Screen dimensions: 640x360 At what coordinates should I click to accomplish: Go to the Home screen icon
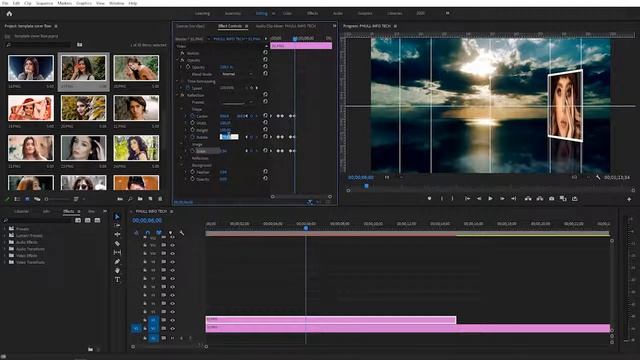9,13
